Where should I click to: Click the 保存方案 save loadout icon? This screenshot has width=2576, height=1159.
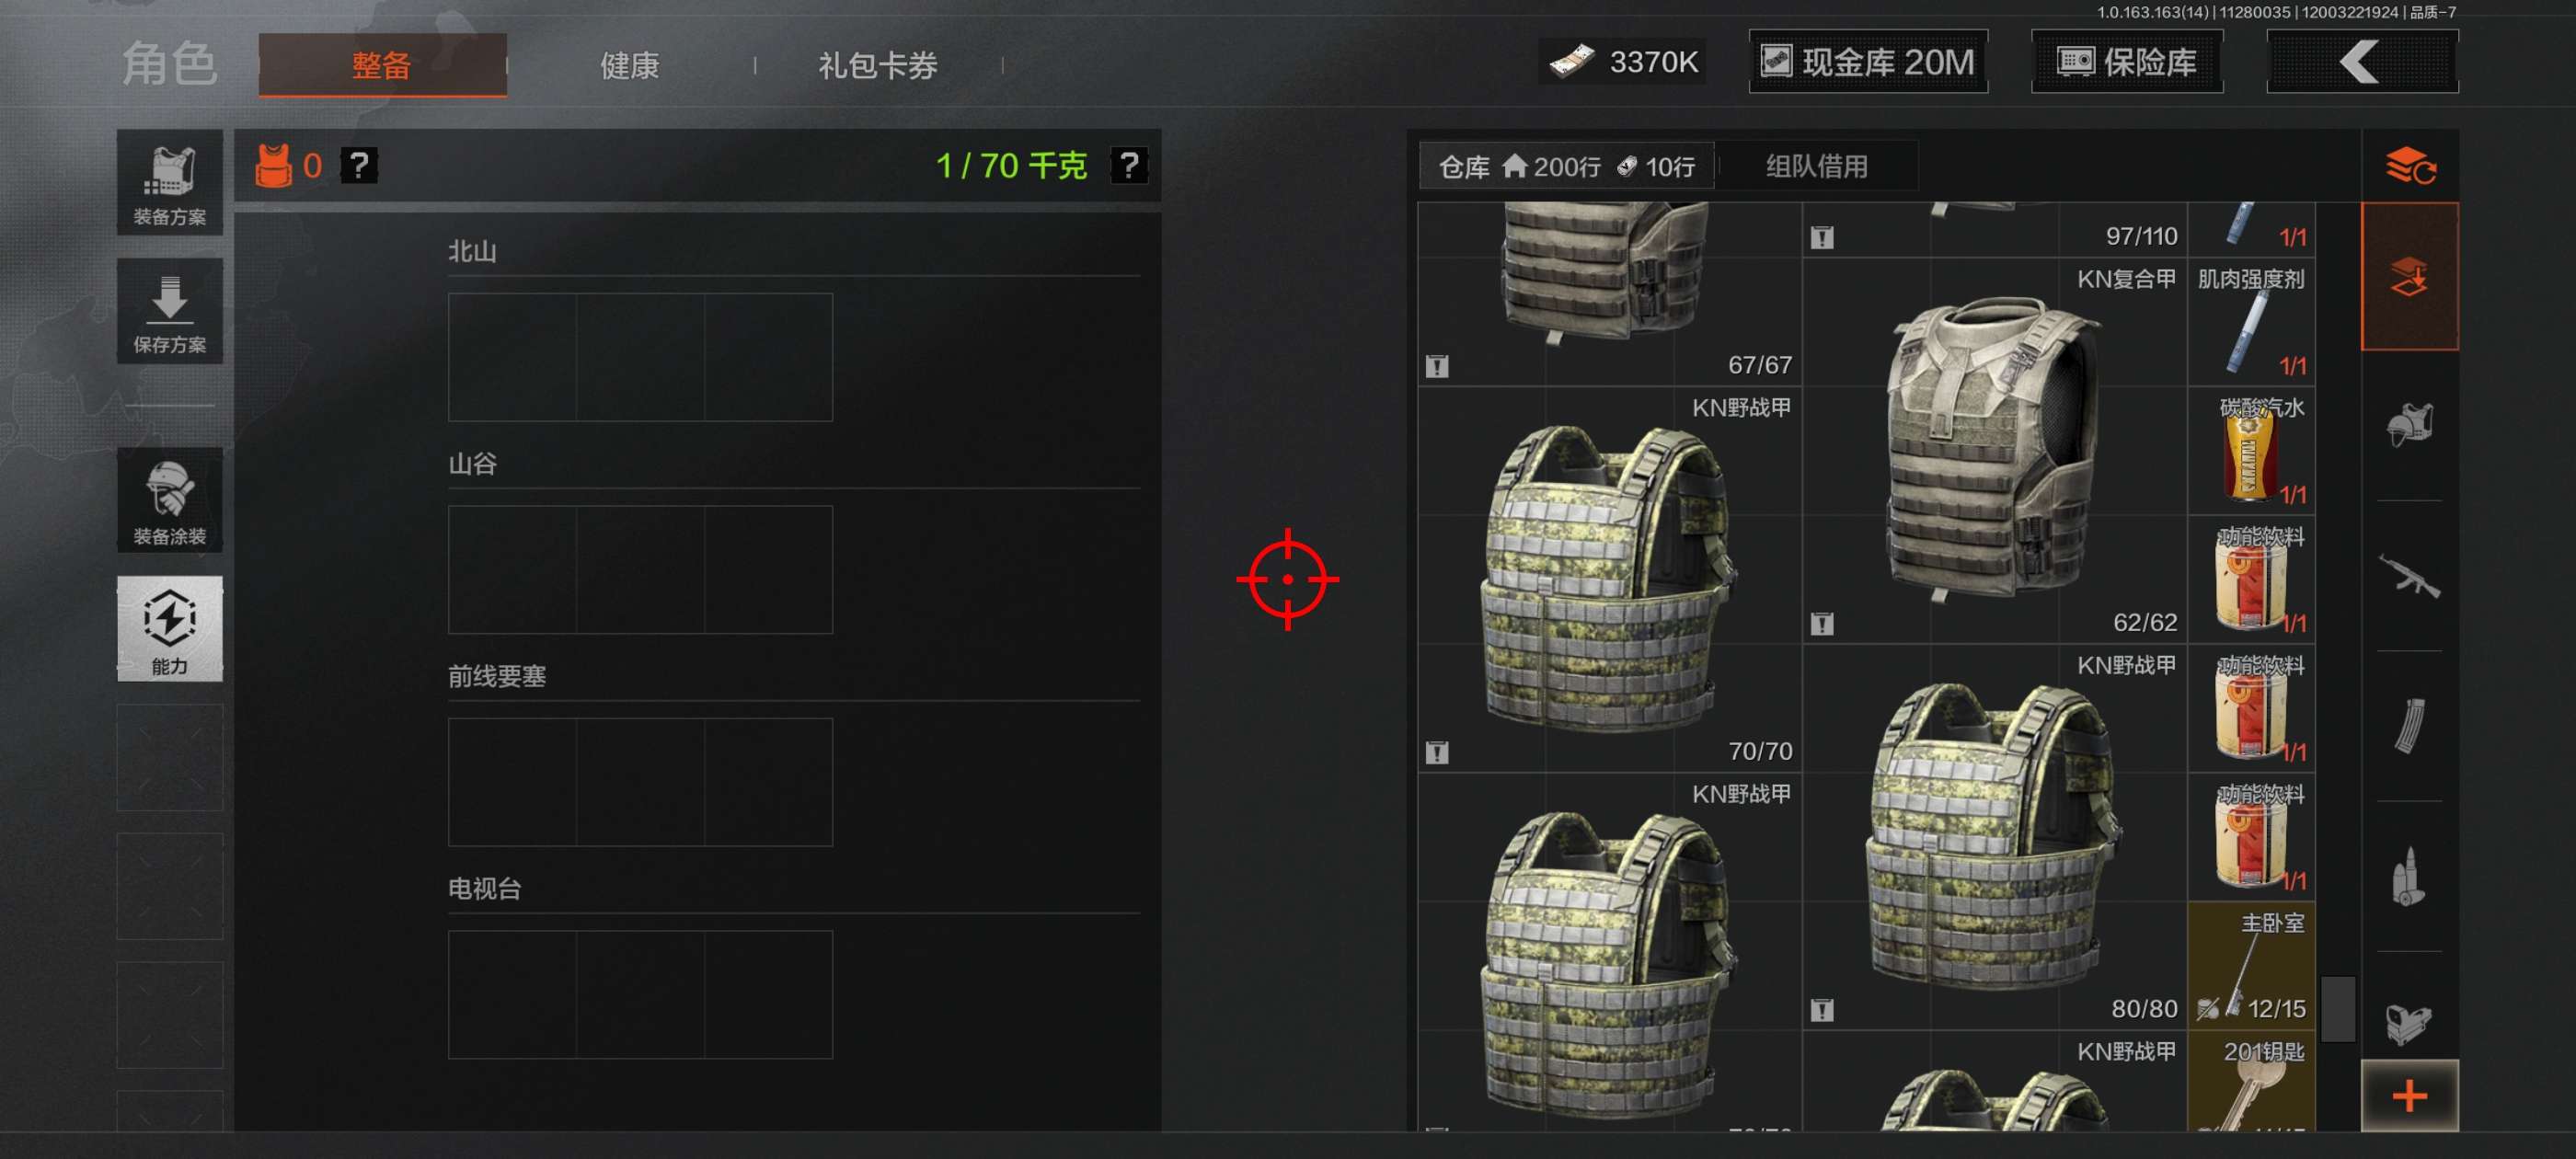click(169, 311)
